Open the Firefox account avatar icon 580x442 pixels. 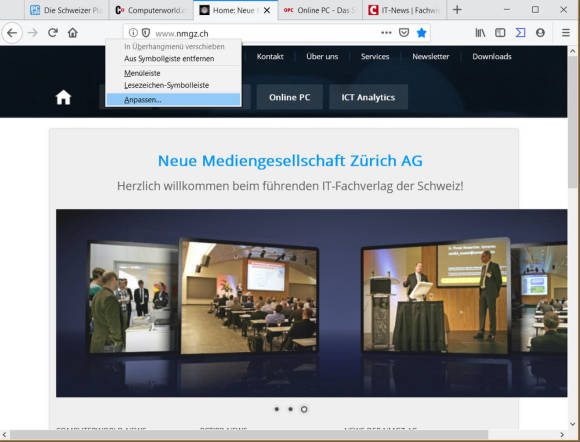click(x=540, y=33)
